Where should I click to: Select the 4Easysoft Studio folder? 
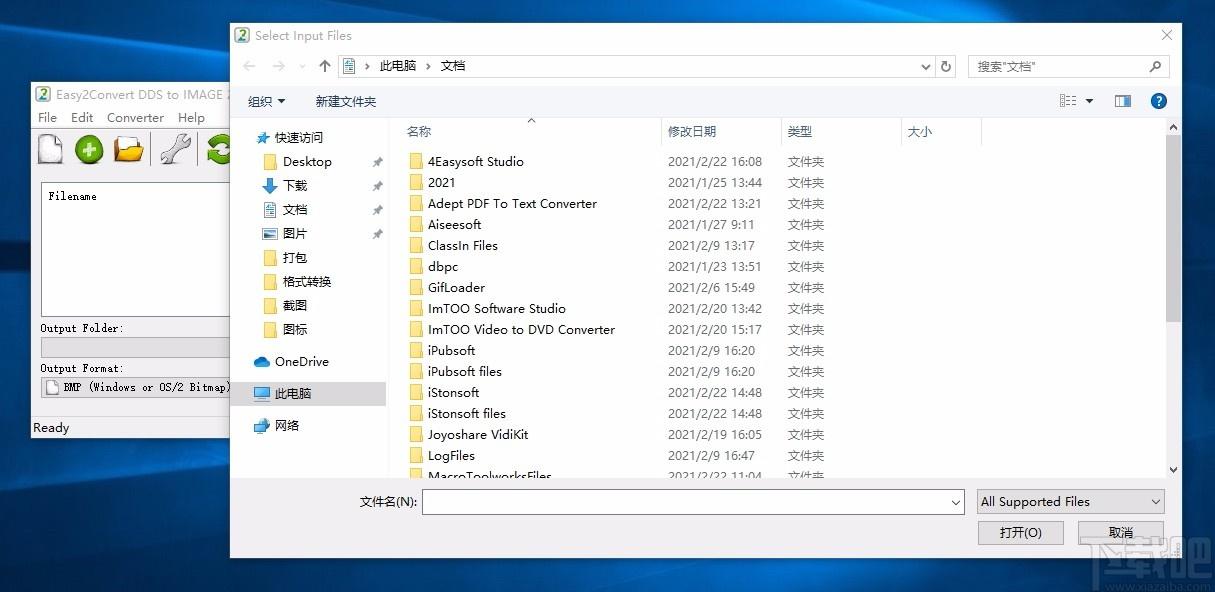pos(475,161)
